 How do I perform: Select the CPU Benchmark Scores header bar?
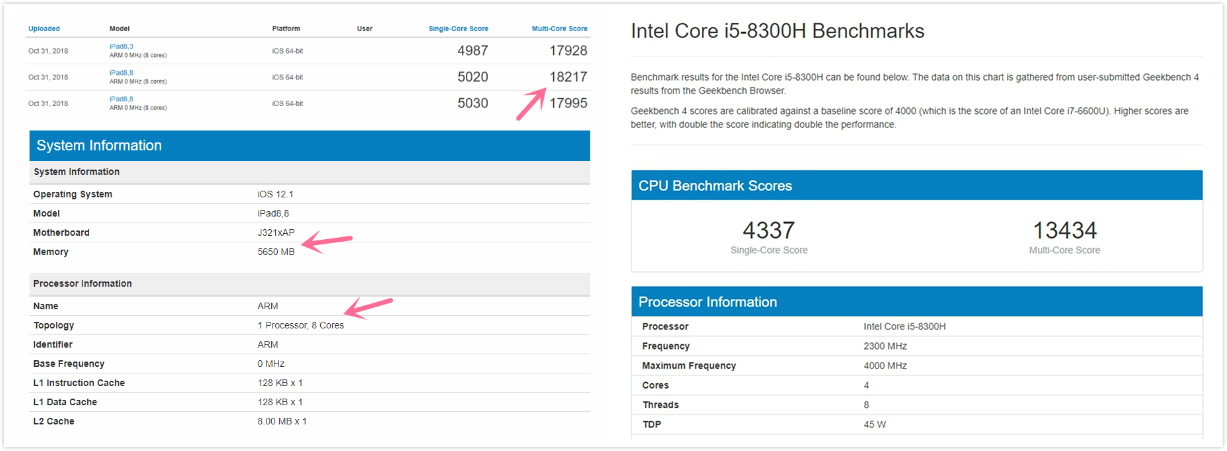(916, 186)
